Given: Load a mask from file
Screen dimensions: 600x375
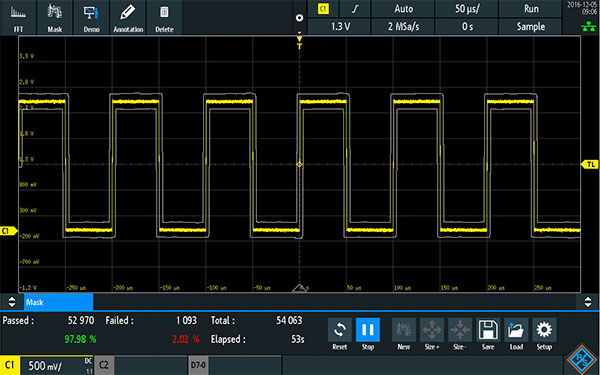Looking at the screenshot, I should 516,334.
